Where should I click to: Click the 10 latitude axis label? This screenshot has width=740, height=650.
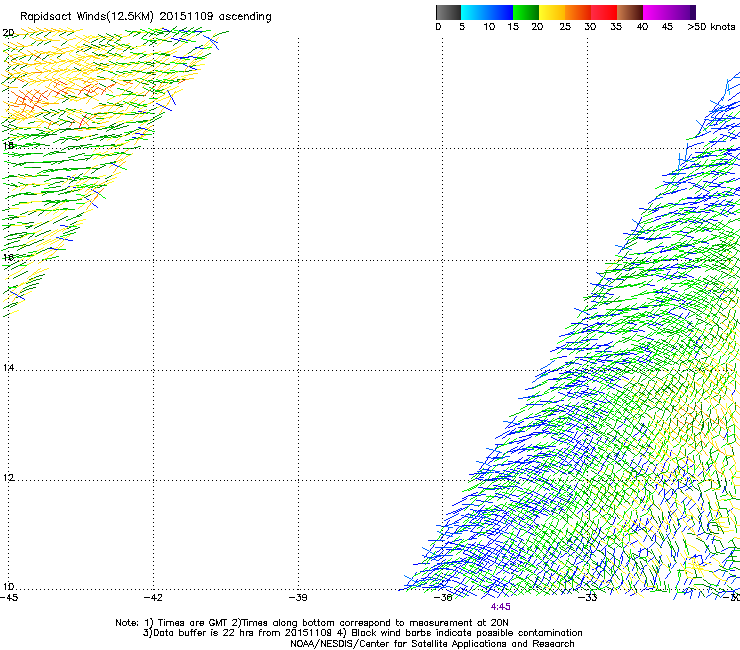[x=8, y=587]
